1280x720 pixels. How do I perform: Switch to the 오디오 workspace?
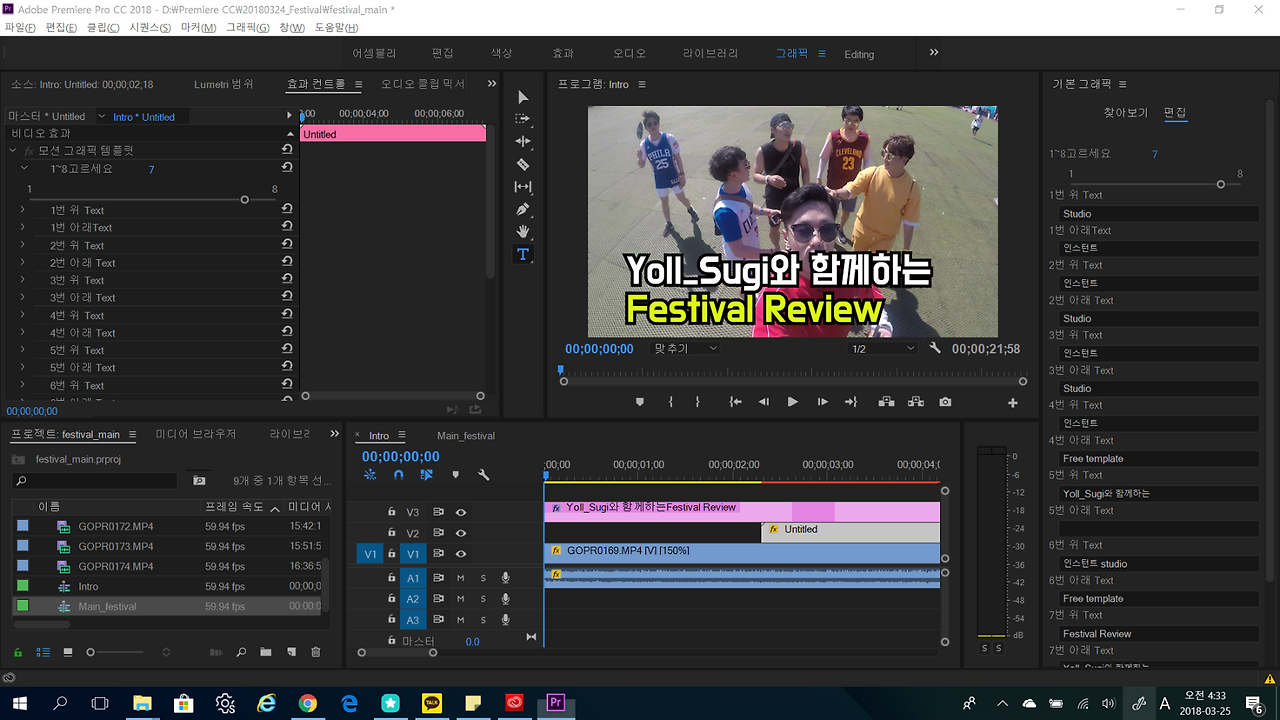click(629, 53)
